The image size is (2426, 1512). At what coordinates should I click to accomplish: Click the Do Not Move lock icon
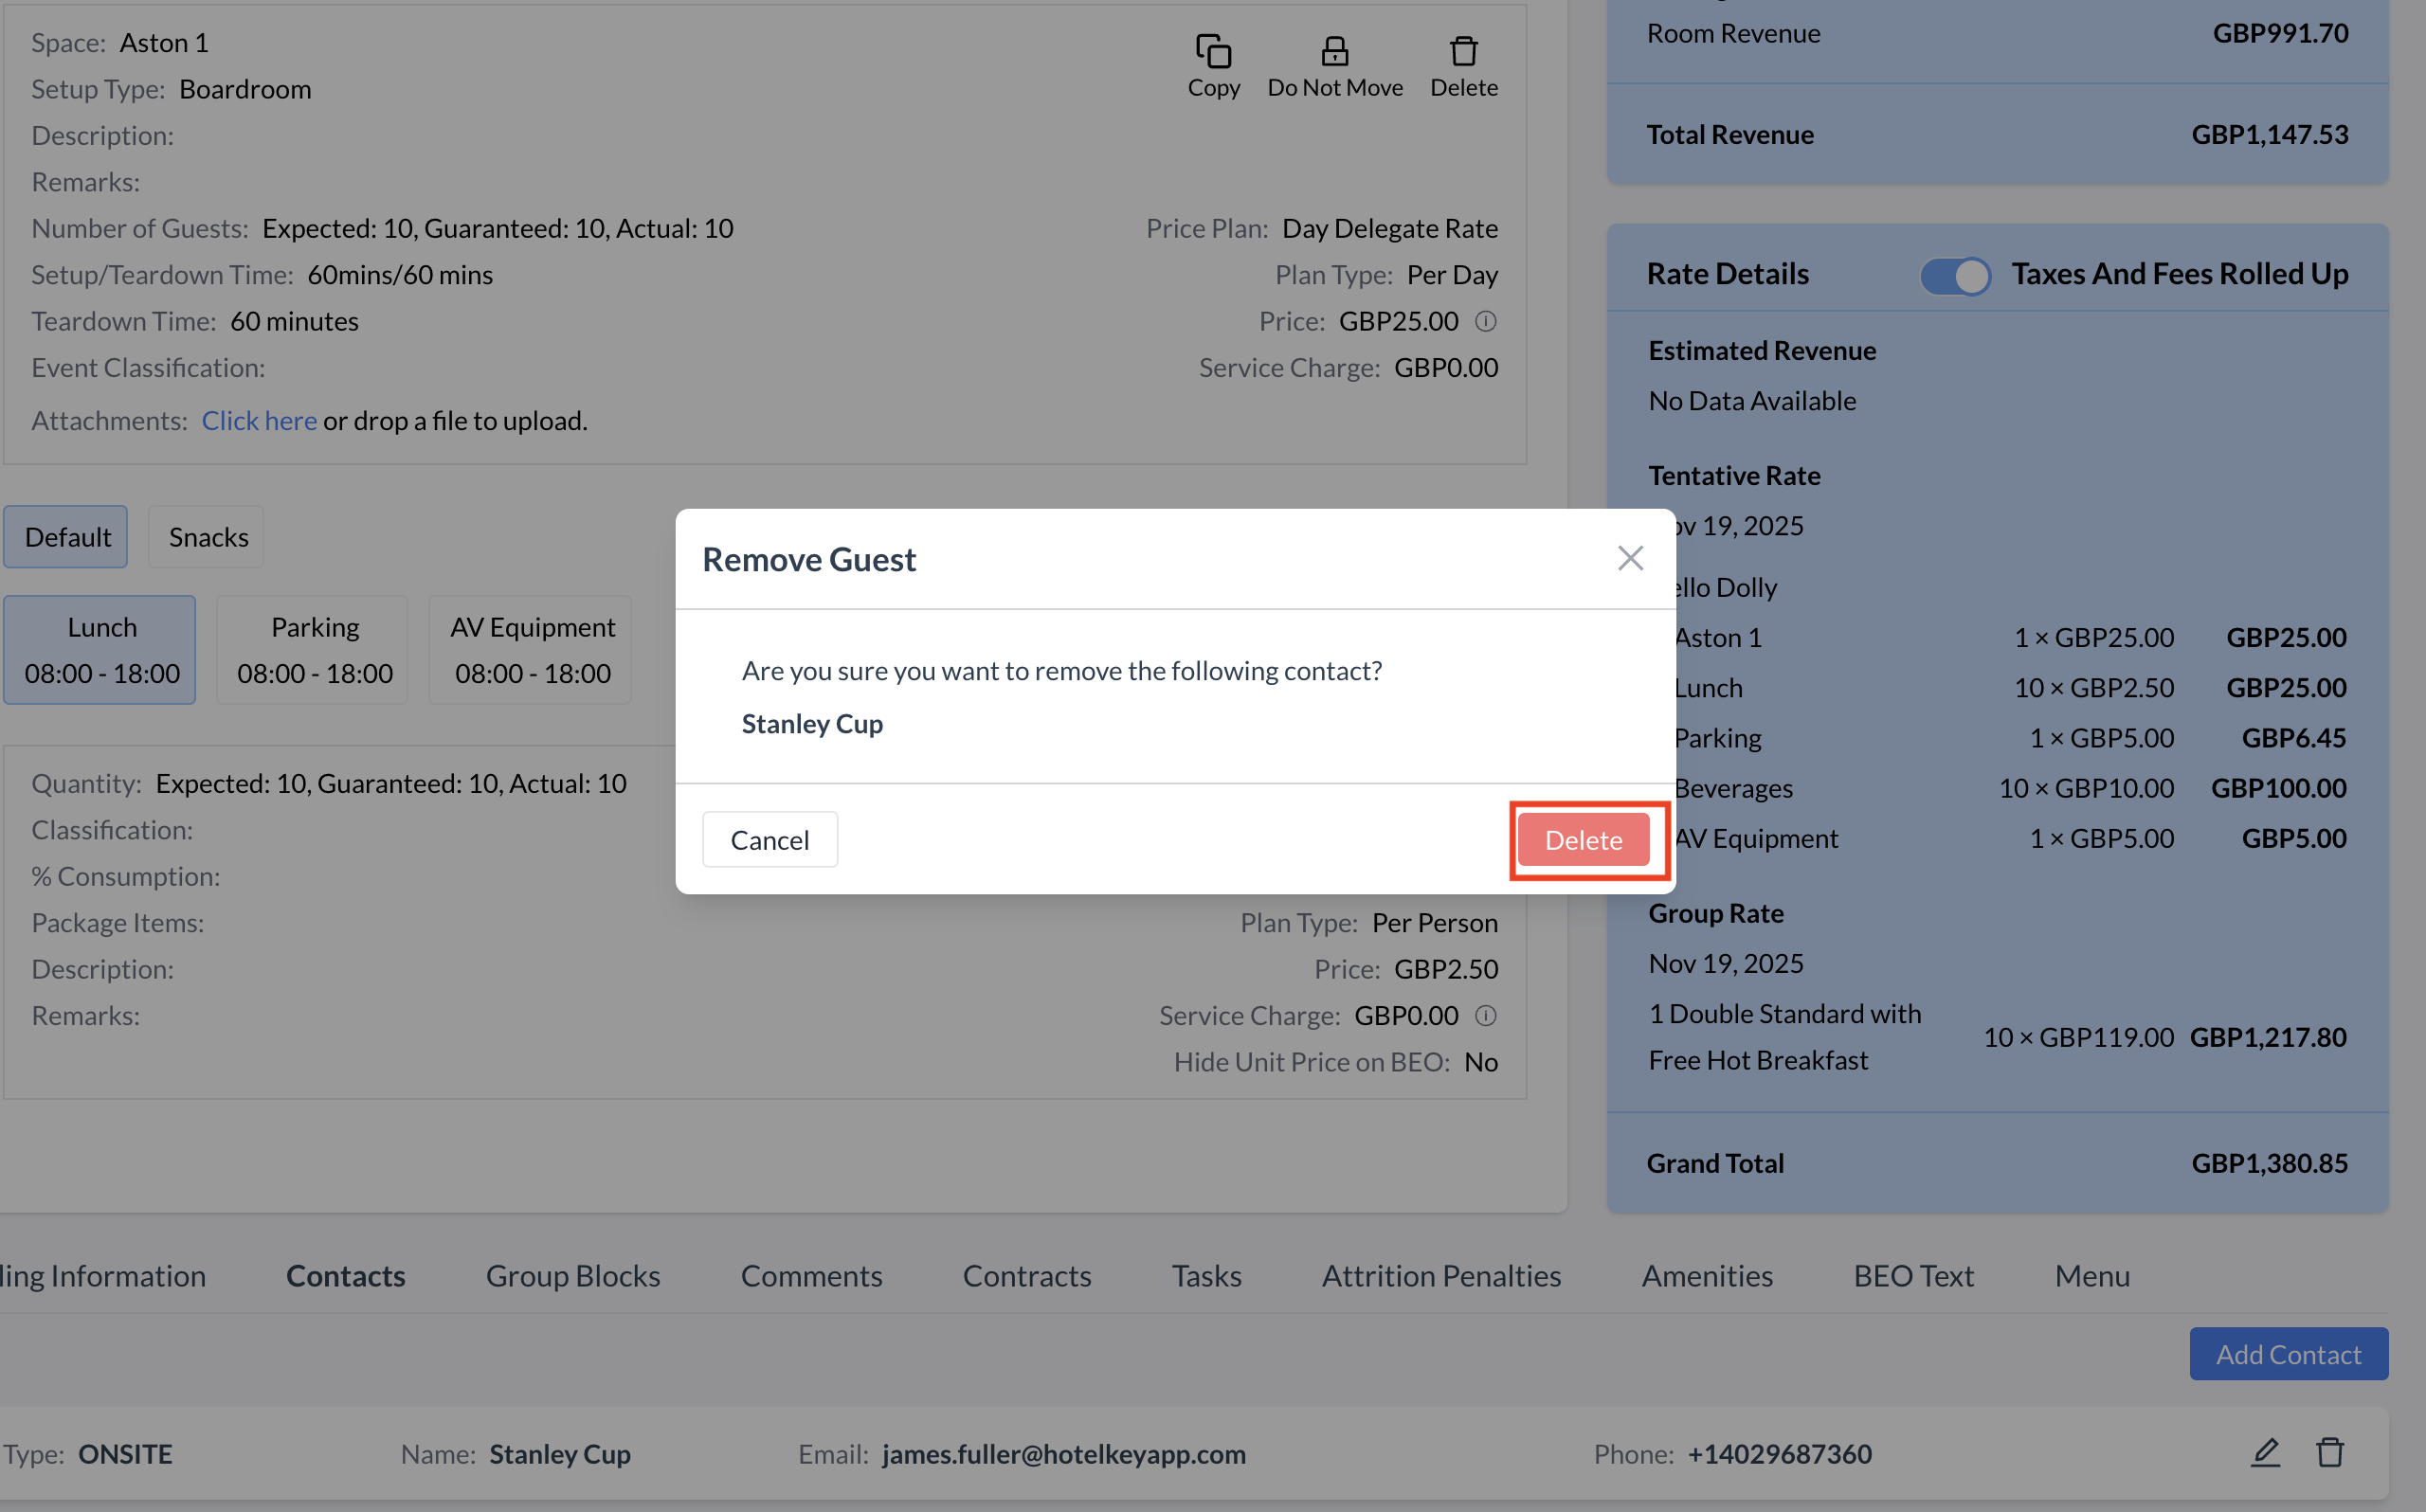pos(1334,52)
